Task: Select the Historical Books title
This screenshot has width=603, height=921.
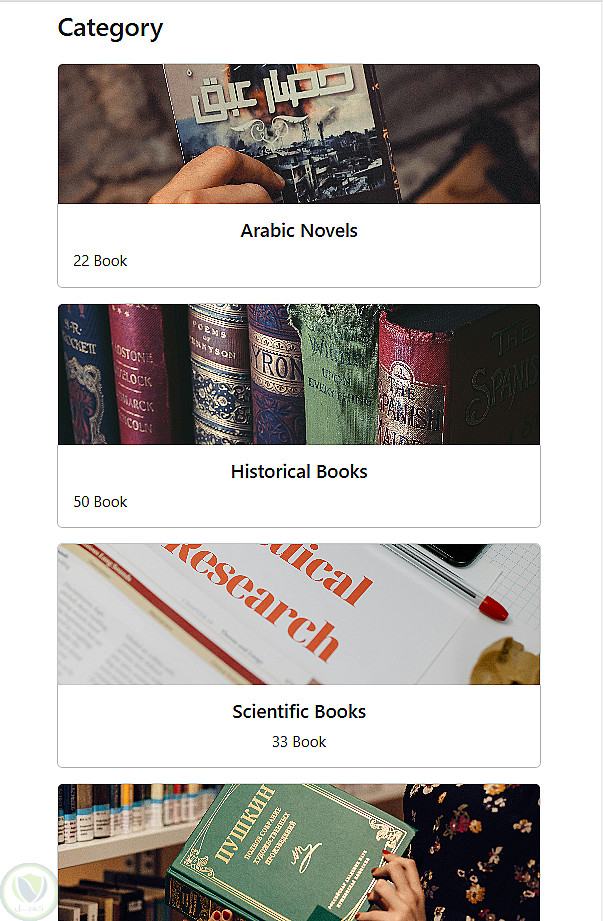Action: point(299,471)
